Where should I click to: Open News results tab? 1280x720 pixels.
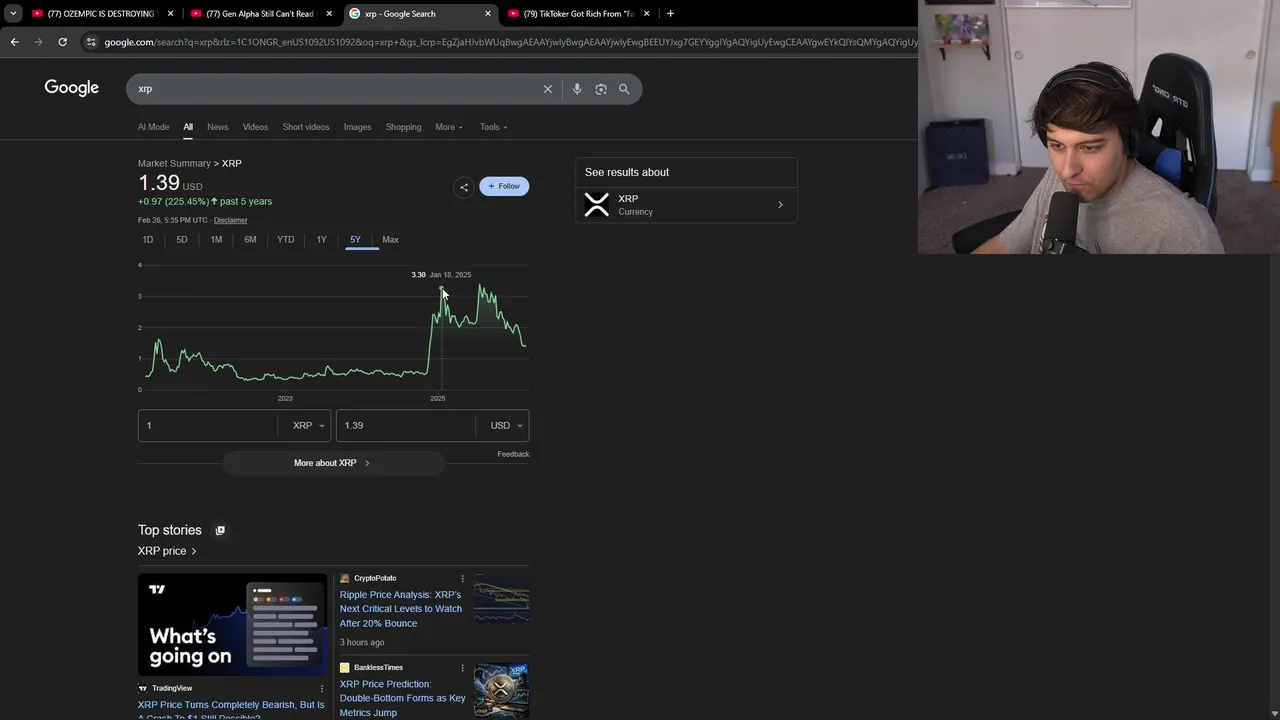pyautogui.click(x=218, y=127)
